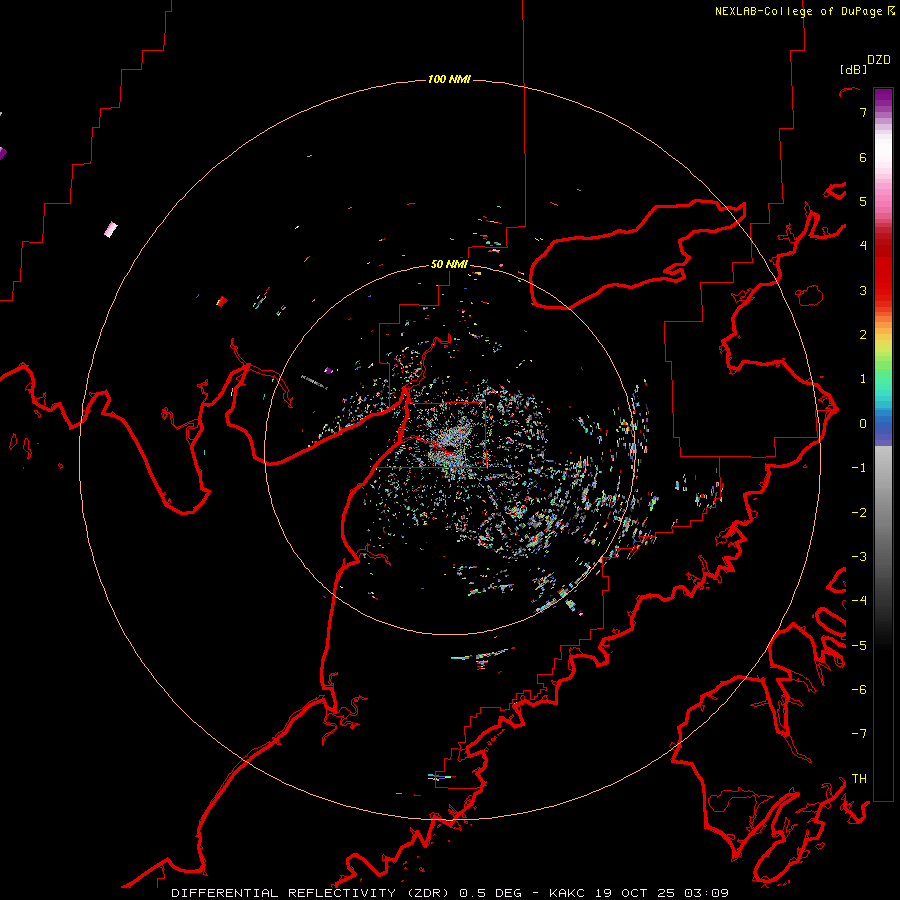Click the 4 tick label on color scale

[x=863, y=246]
